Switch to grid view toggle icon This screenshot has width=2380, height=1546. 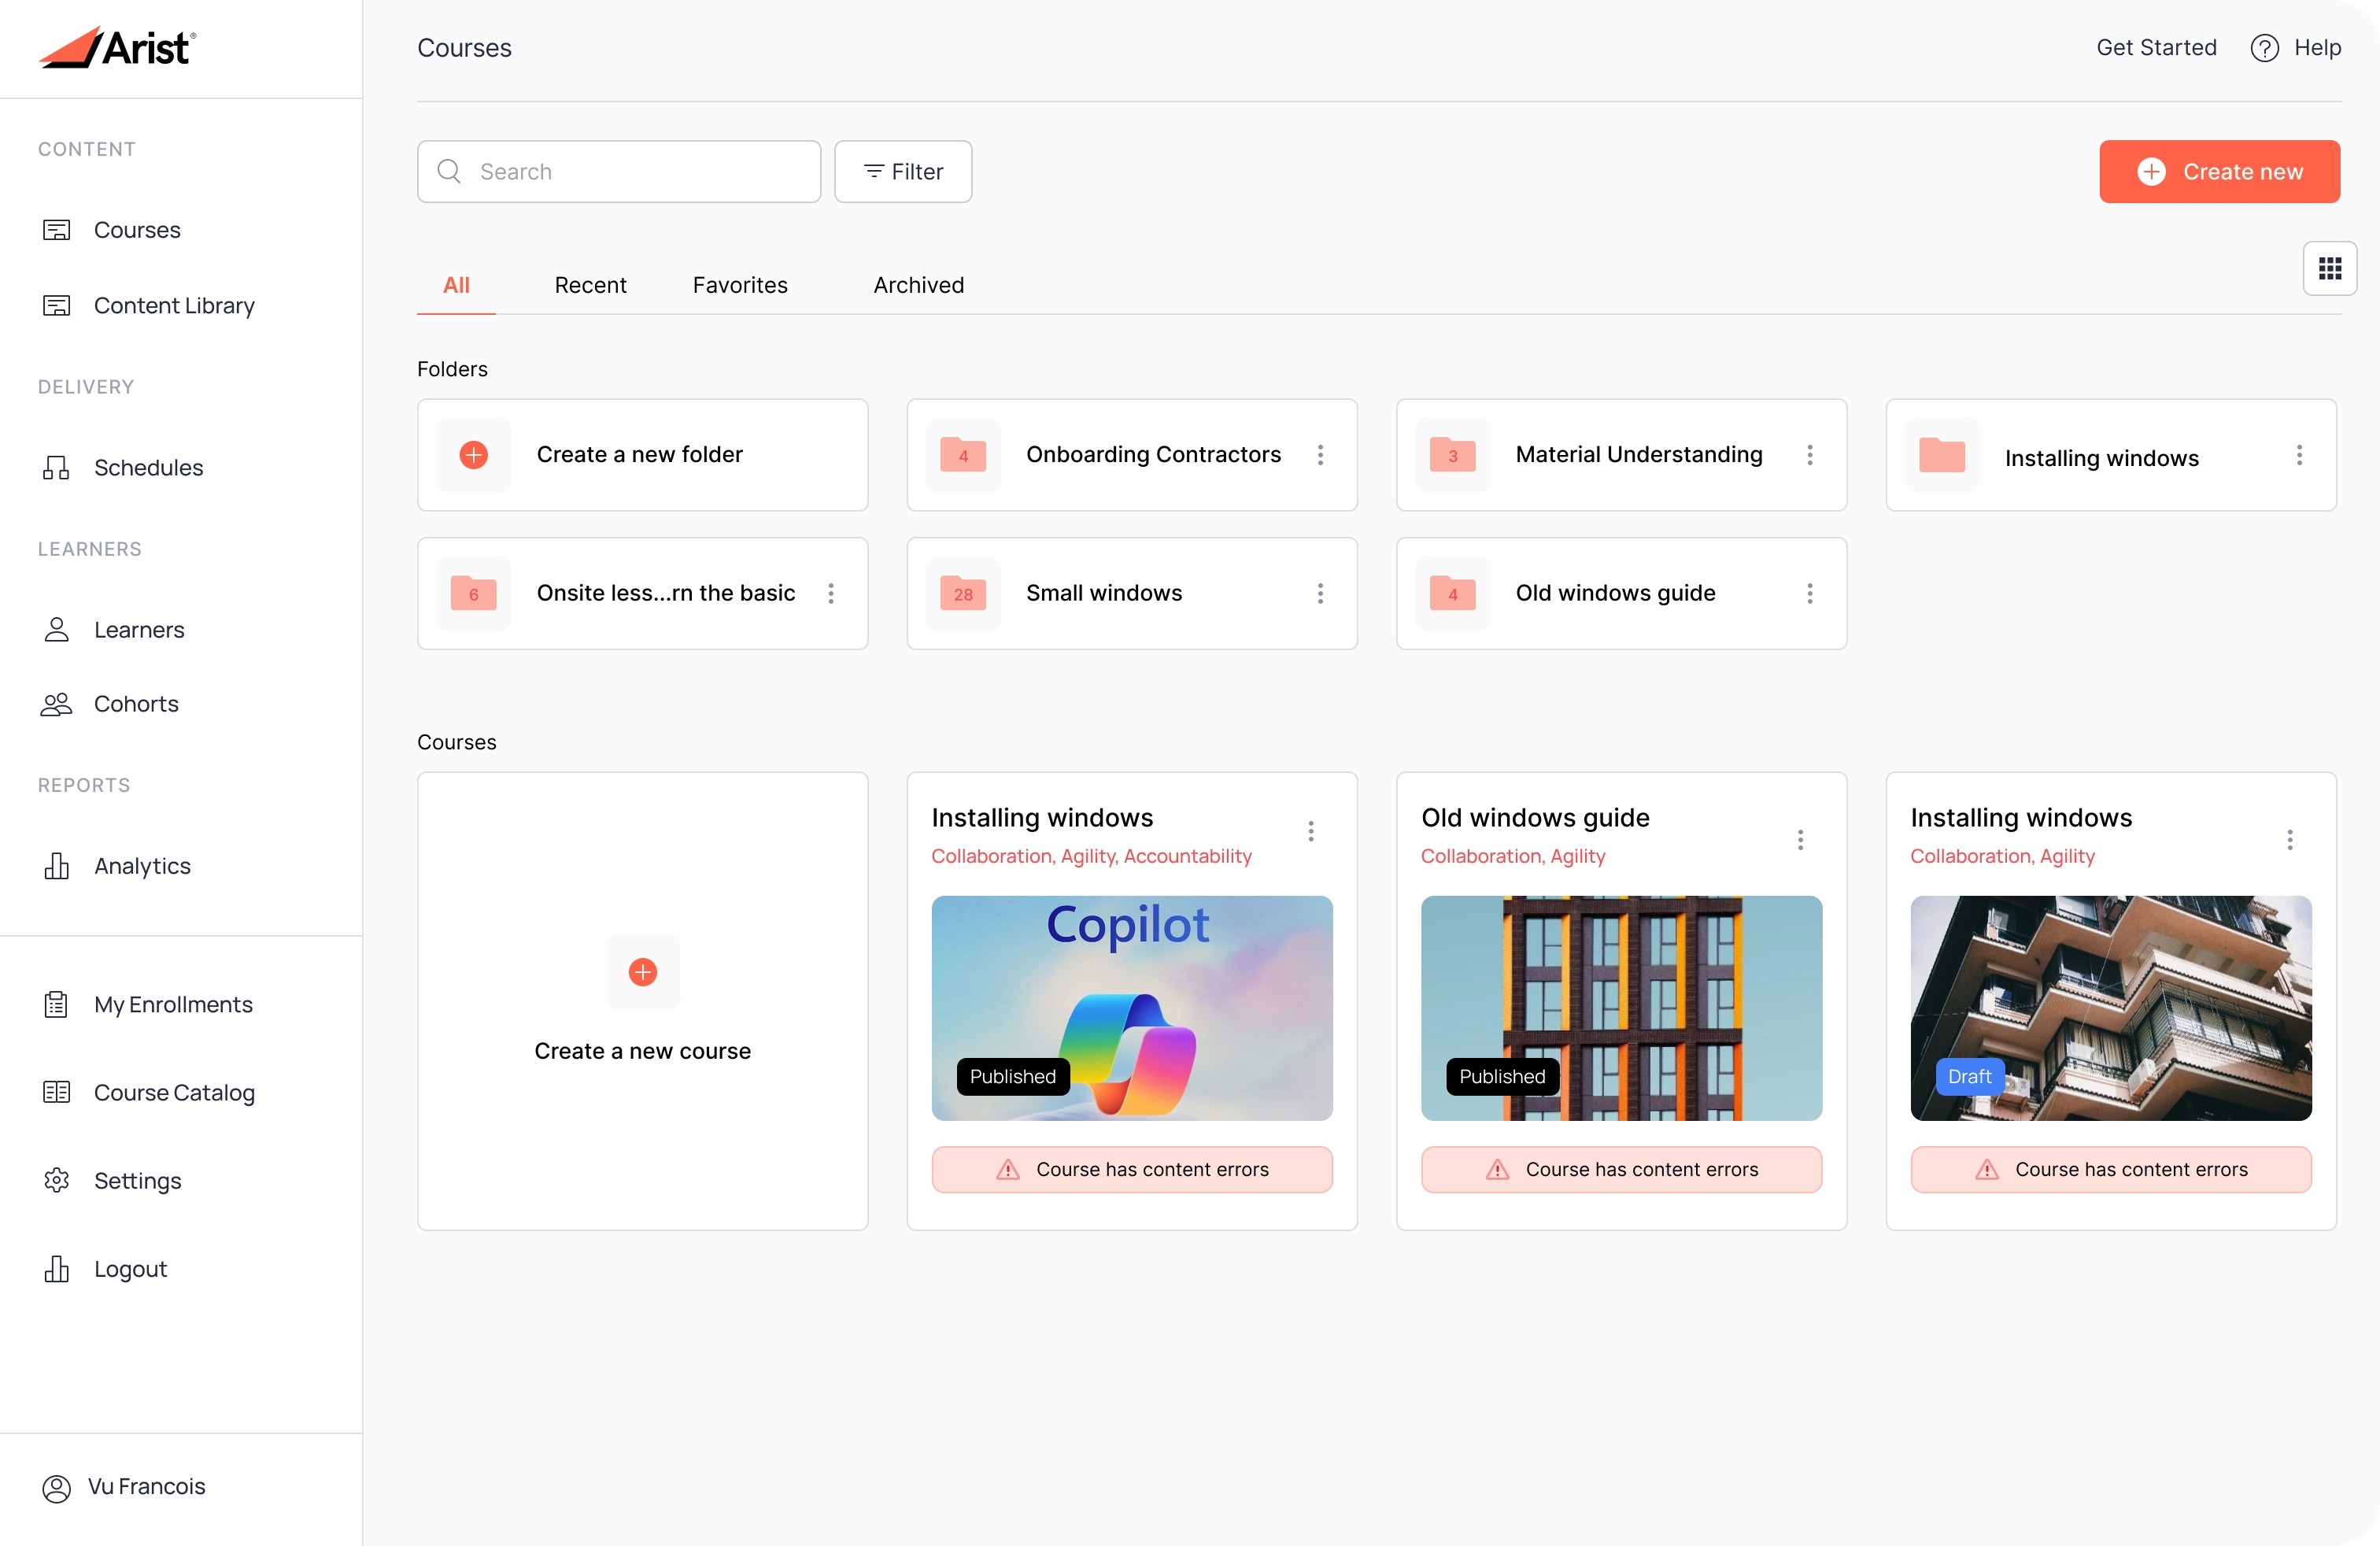point(2329,268)
